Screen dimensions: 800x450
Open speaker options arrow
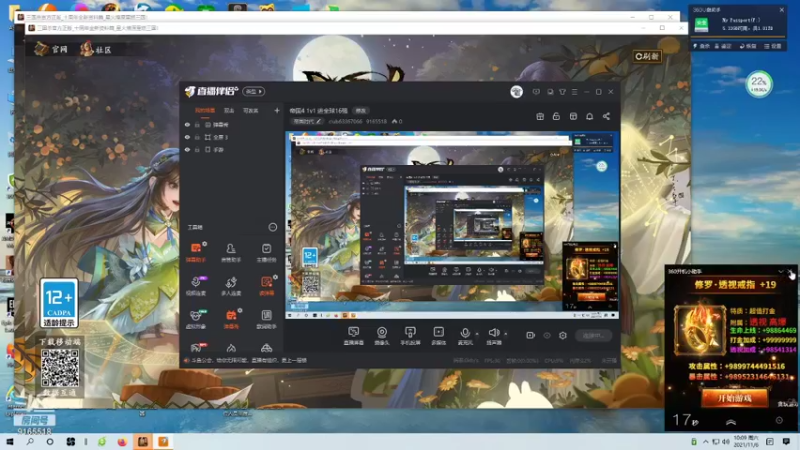click(x=506, y=334)
